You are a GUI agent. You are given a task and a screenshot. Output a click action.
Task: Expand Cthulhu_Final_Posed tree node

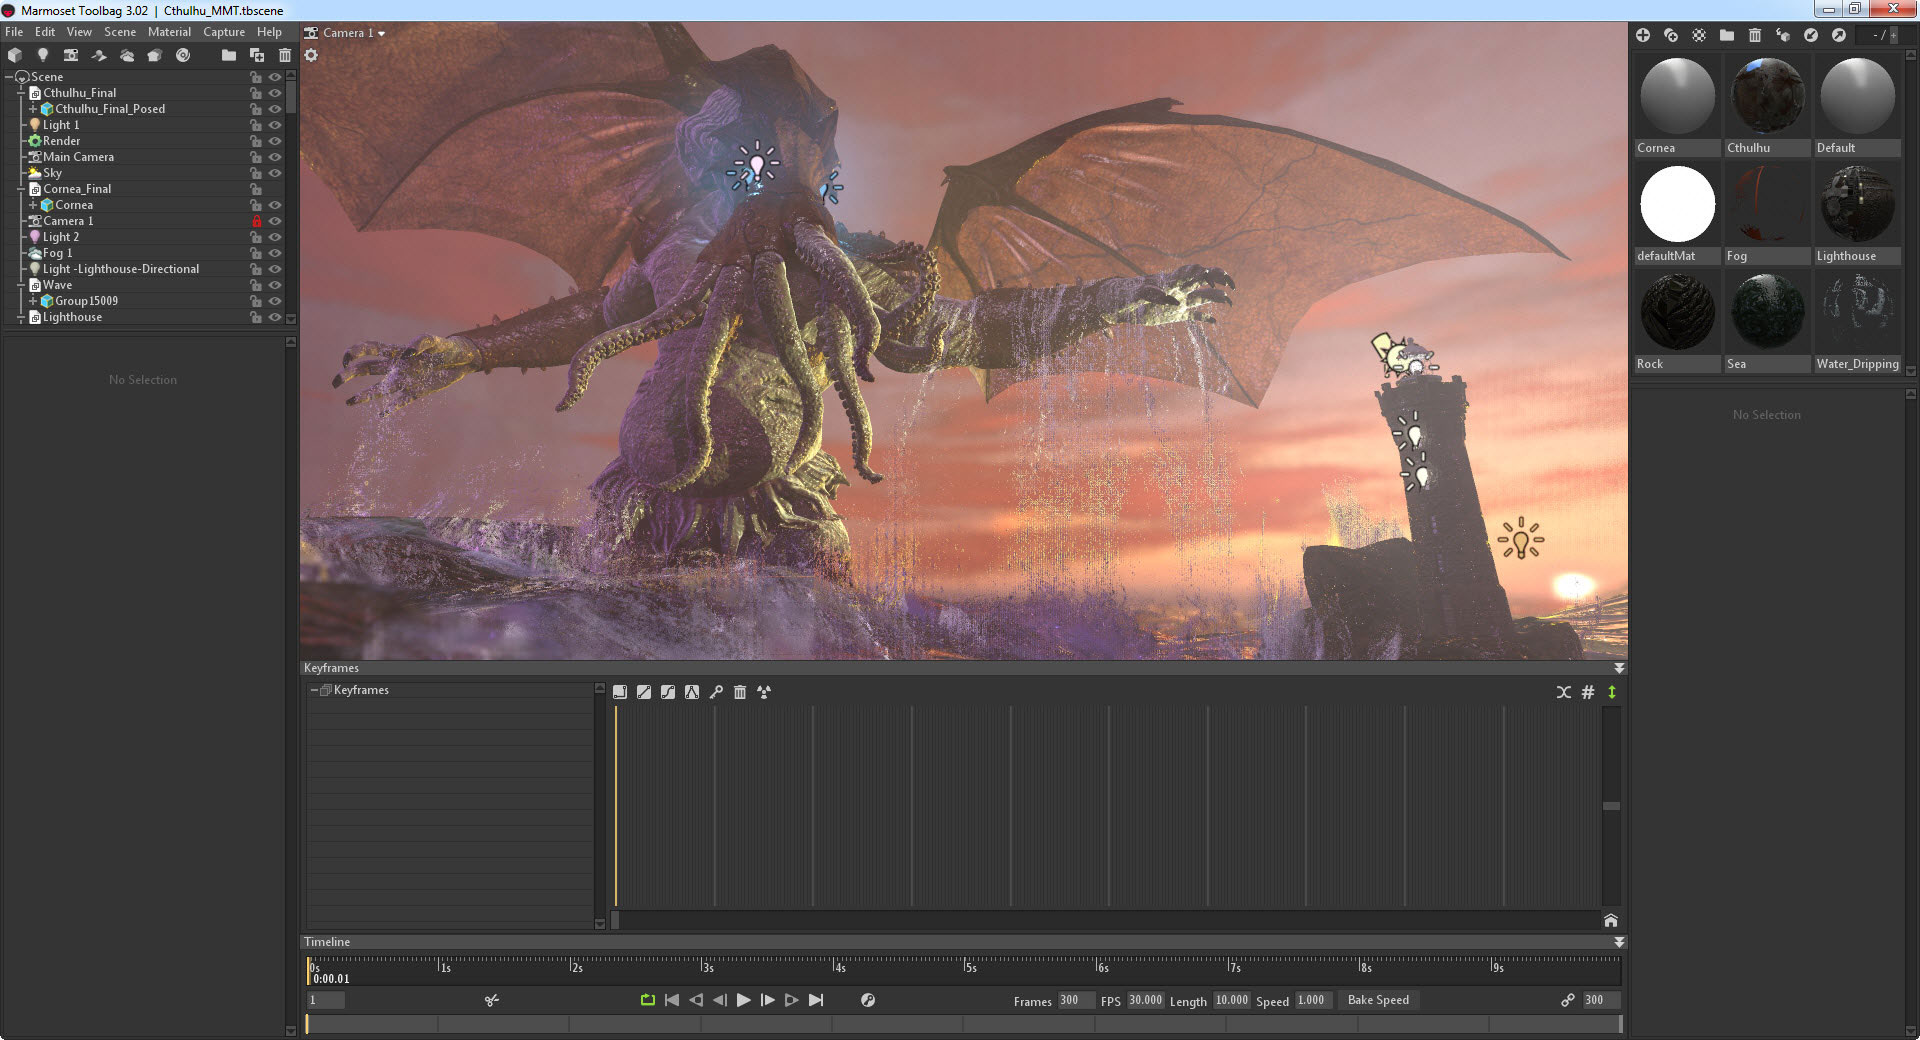[33, 109]
